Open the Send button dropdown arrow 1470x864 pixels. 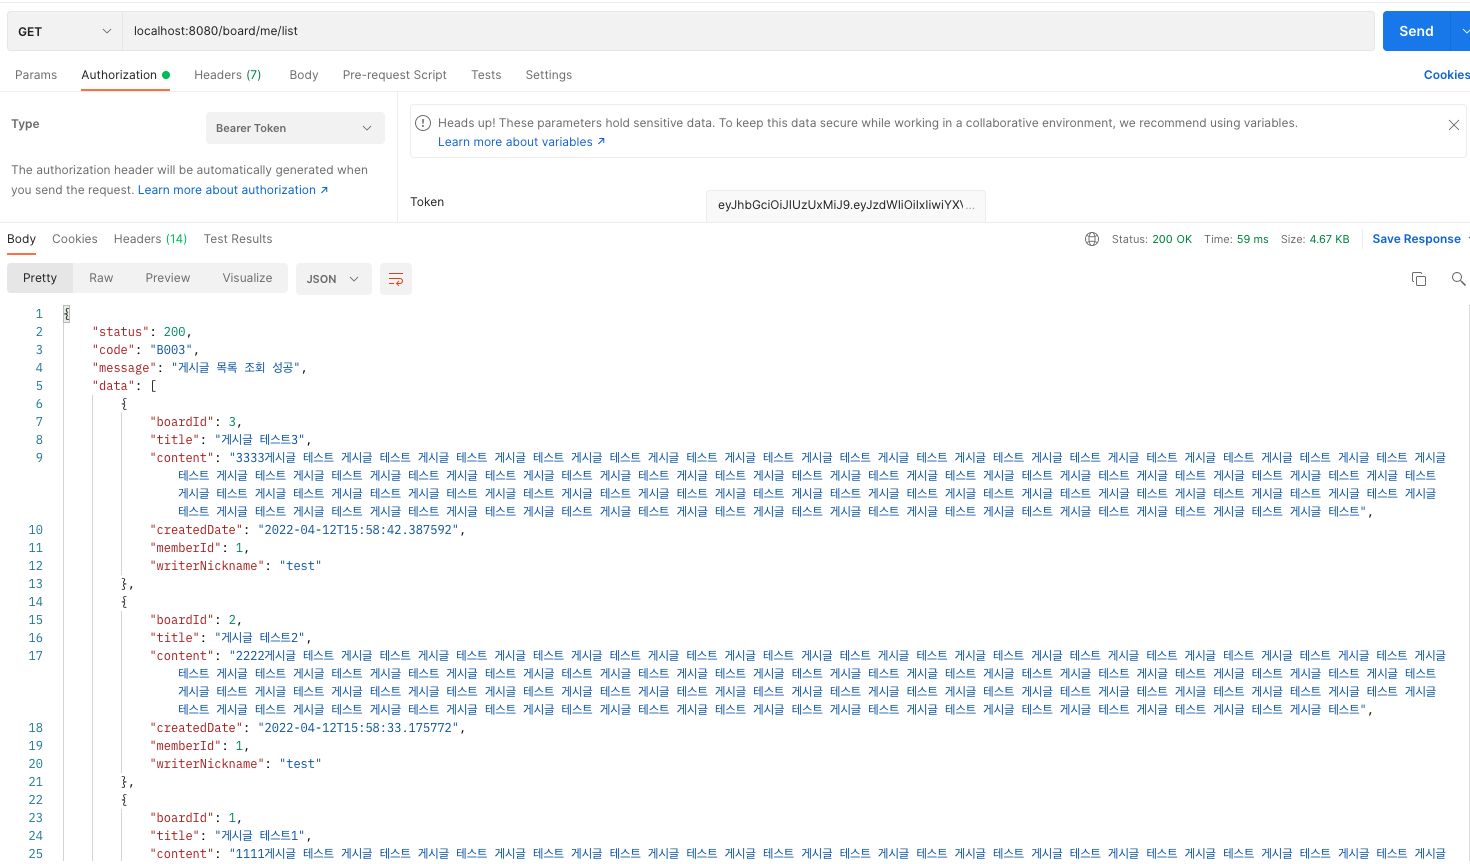[1464, 31]
